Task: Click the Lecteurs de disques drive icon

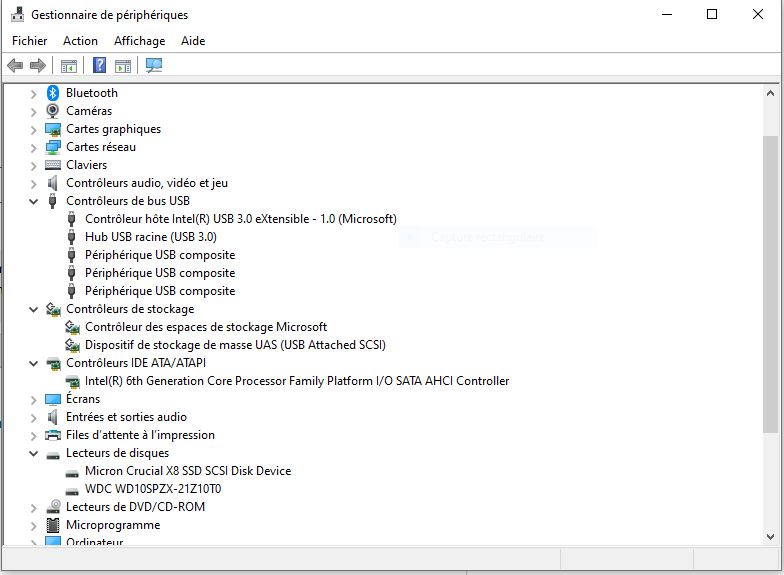Action: click(52, 455)
